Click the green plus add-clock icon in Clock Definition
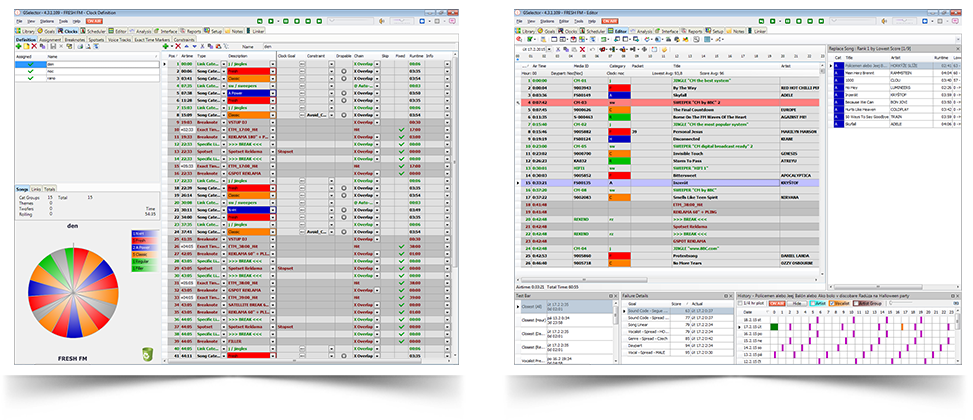The width and height of the screenshot is (973, 420). (x=19, y=47)
